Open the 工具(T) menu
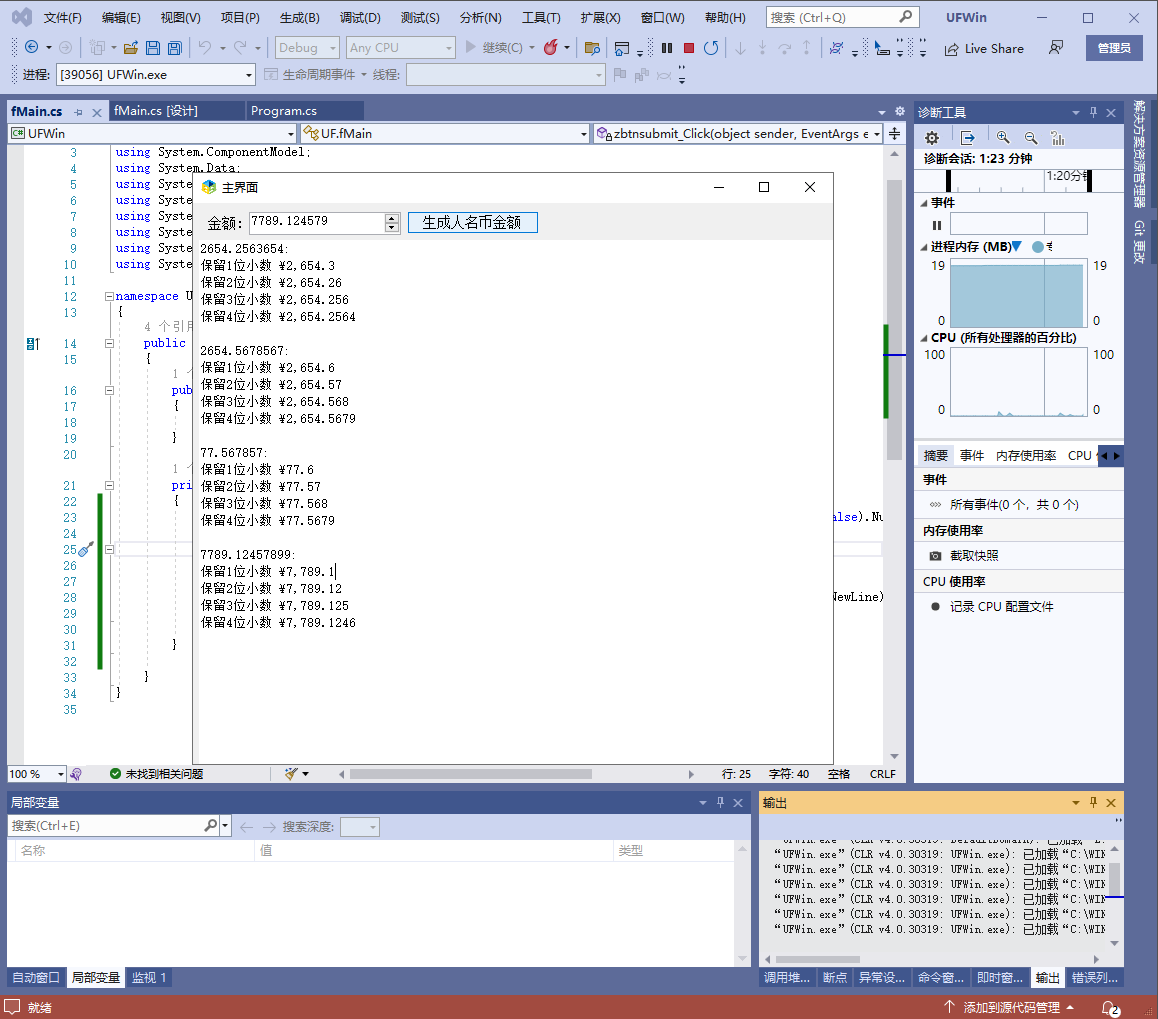The image size is (1158, 1019). [x=541, y=18]
